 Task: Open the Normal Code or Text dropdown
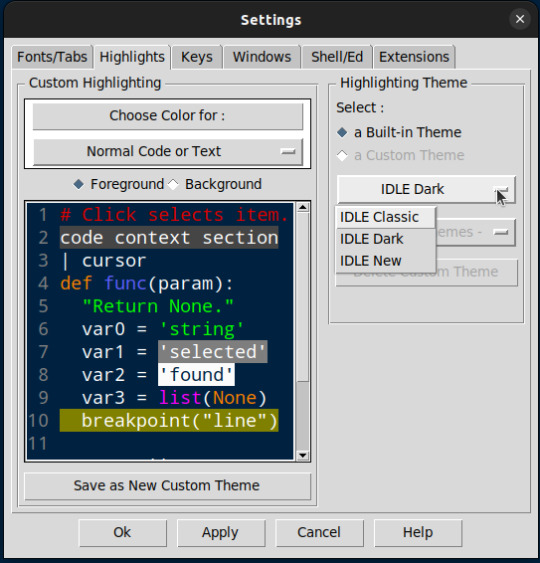click(x=168, y=151)
